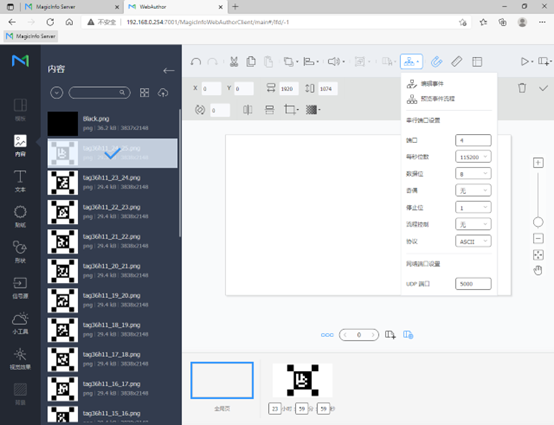Click the Cut scissors icon
554x425 pixels.
coord(234,62)
